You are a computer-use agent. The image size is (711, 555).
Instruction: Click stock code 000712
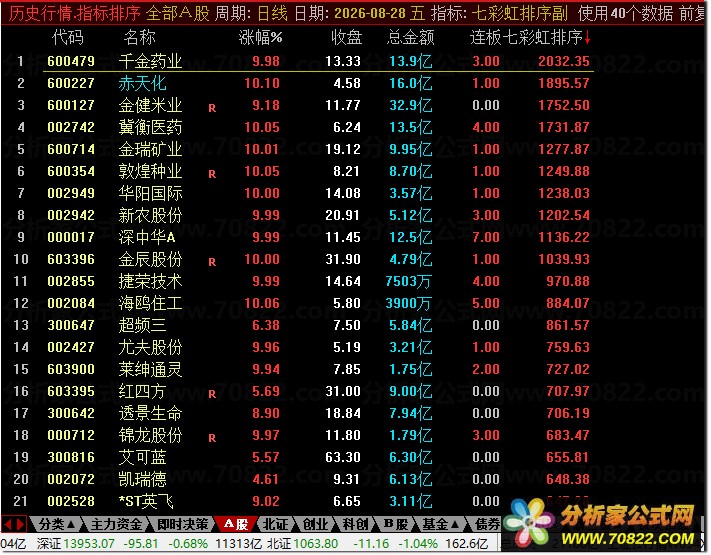point(71,435)
